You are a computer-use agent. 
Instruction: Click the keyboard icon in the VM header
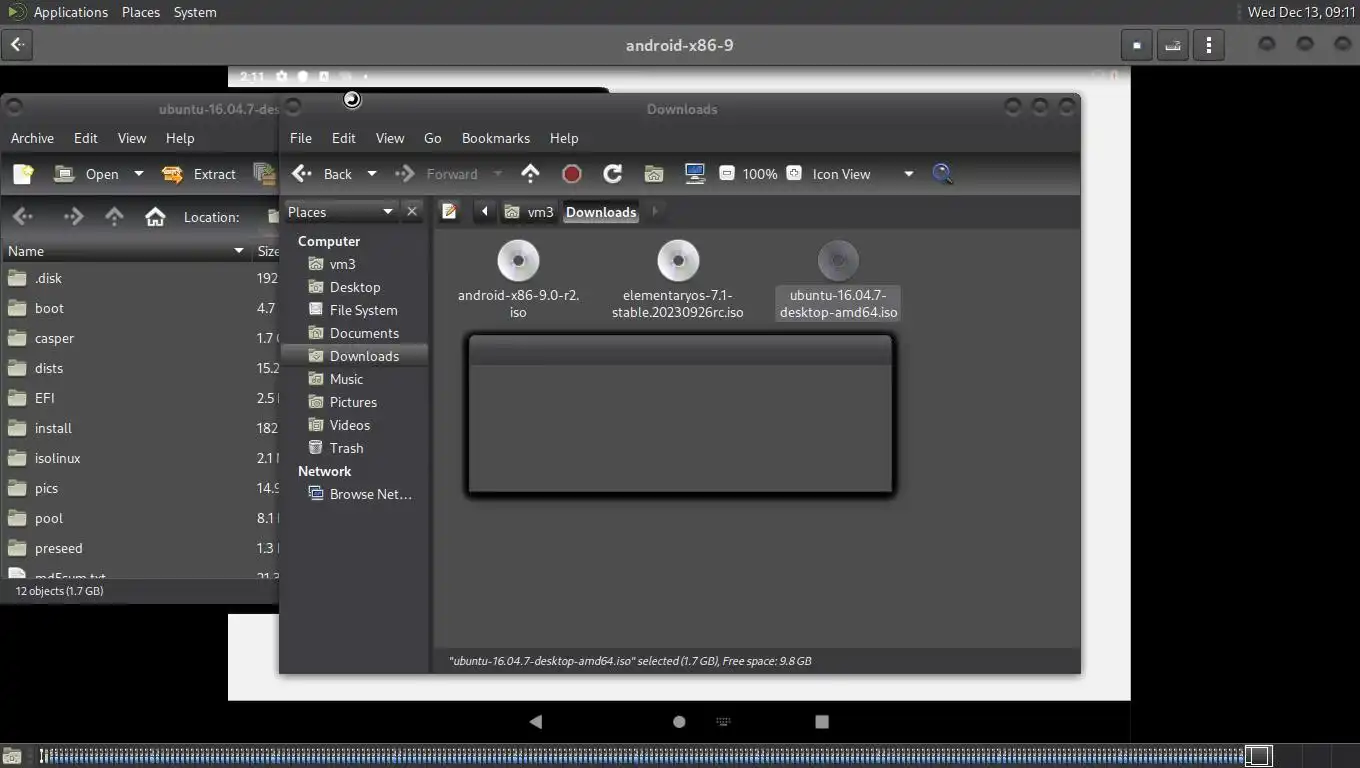pos(1173,45)
